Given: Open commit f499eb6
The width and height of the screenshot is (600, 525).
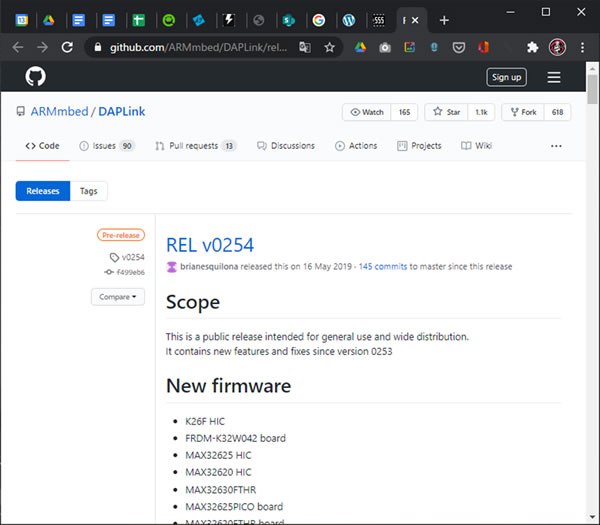Looking at the screenshot, I should pyautogui.click(x=125, y=272).
